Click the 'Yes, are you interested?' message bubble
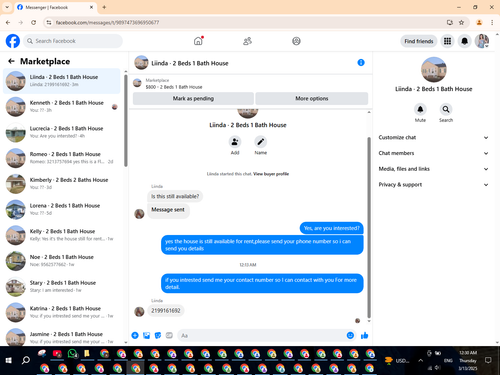 coord(332,228)
